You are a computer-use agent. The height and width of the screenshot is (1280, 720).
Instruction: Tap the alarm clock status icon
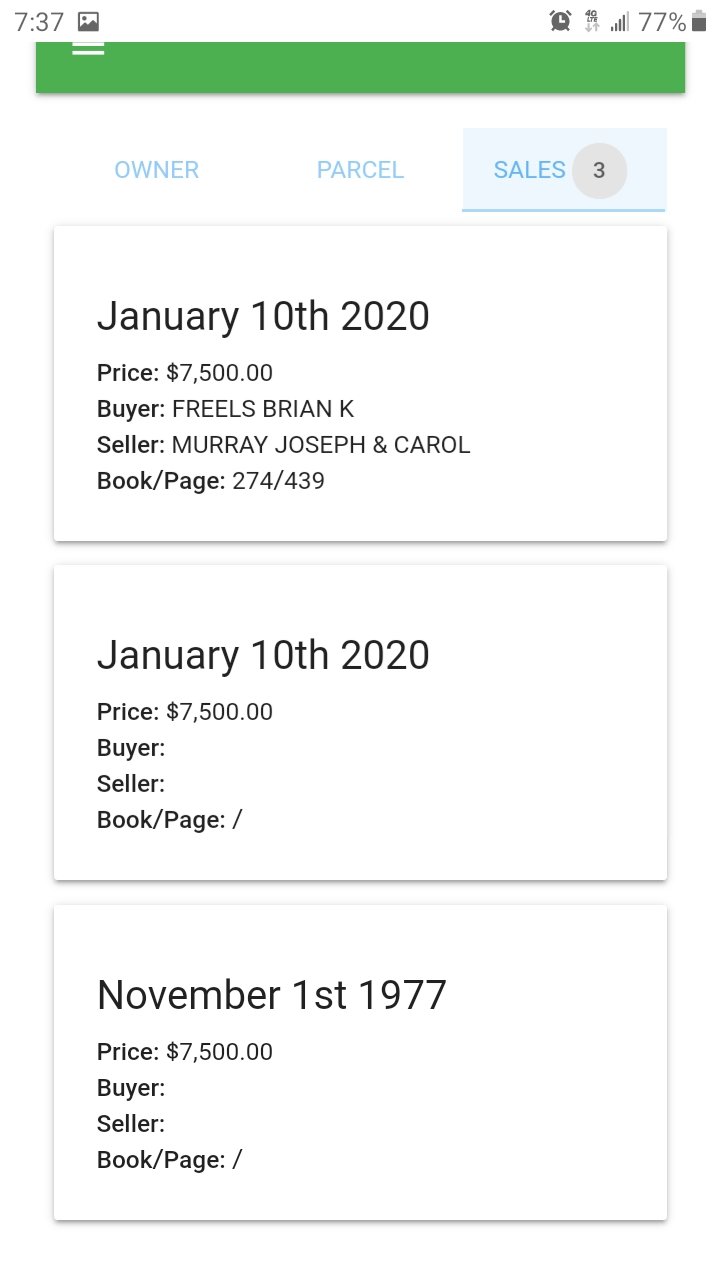point(561,21)
